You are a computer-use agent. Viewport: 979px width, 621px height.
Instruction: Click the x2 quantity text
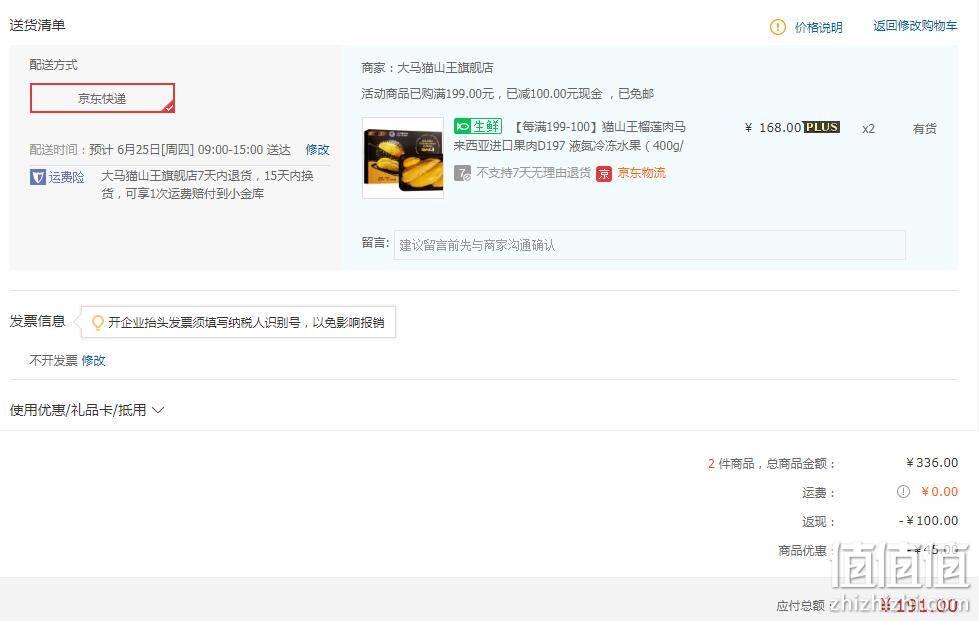coord(868,129)
